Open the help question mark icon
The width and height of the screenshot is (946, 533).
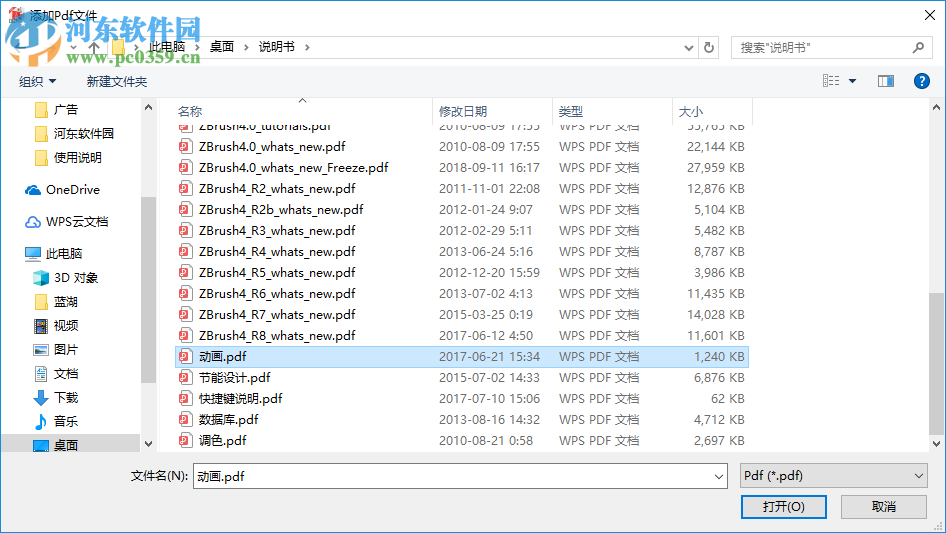click(x=921, y=81)
